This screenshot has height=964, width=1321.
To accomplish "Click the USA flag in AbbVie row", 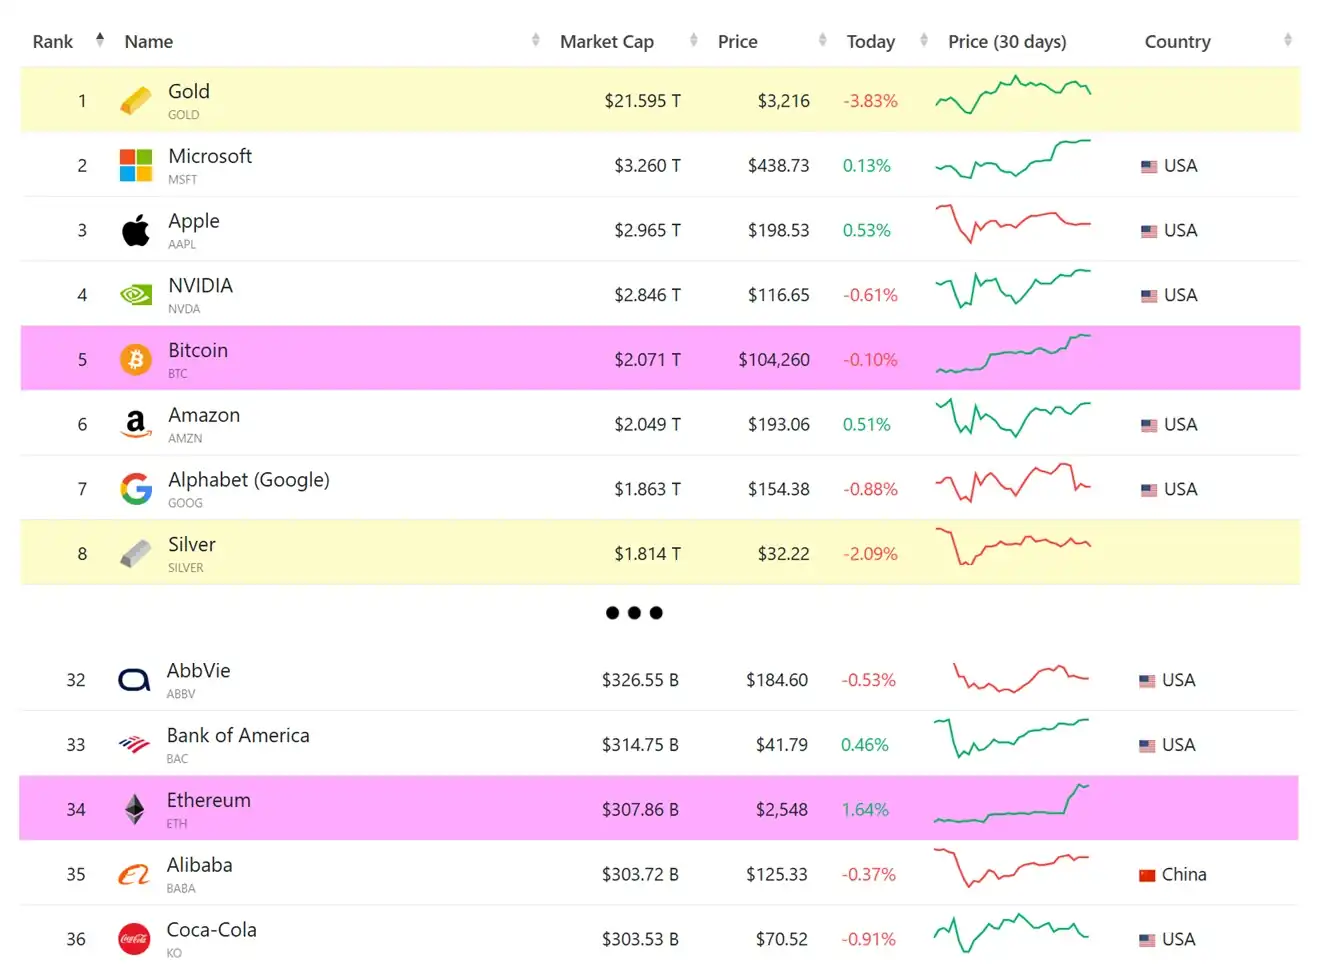I will tap(1147, 681).
